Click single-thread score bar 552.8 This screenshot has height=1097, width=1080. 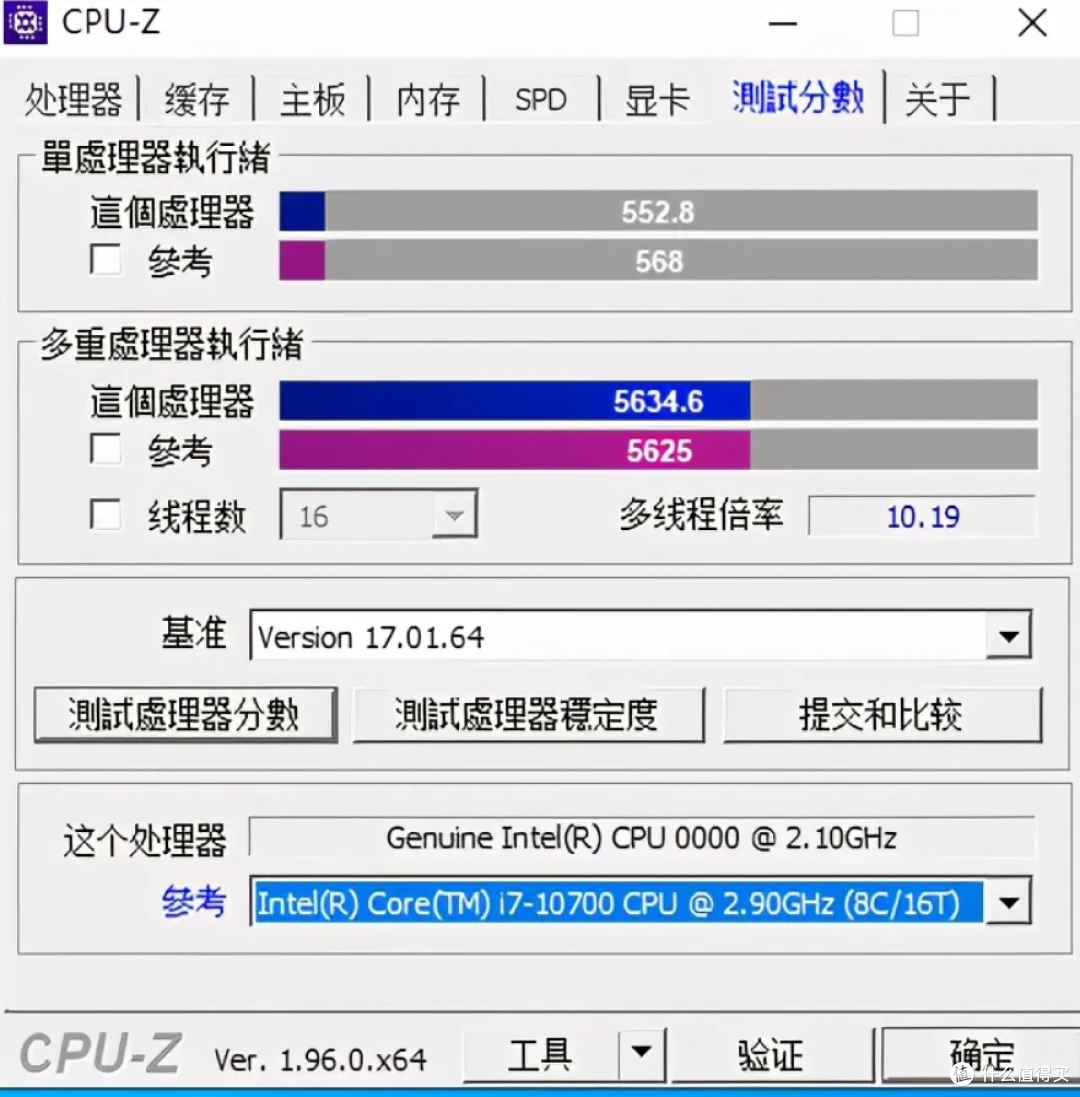[x=658, y=211]
